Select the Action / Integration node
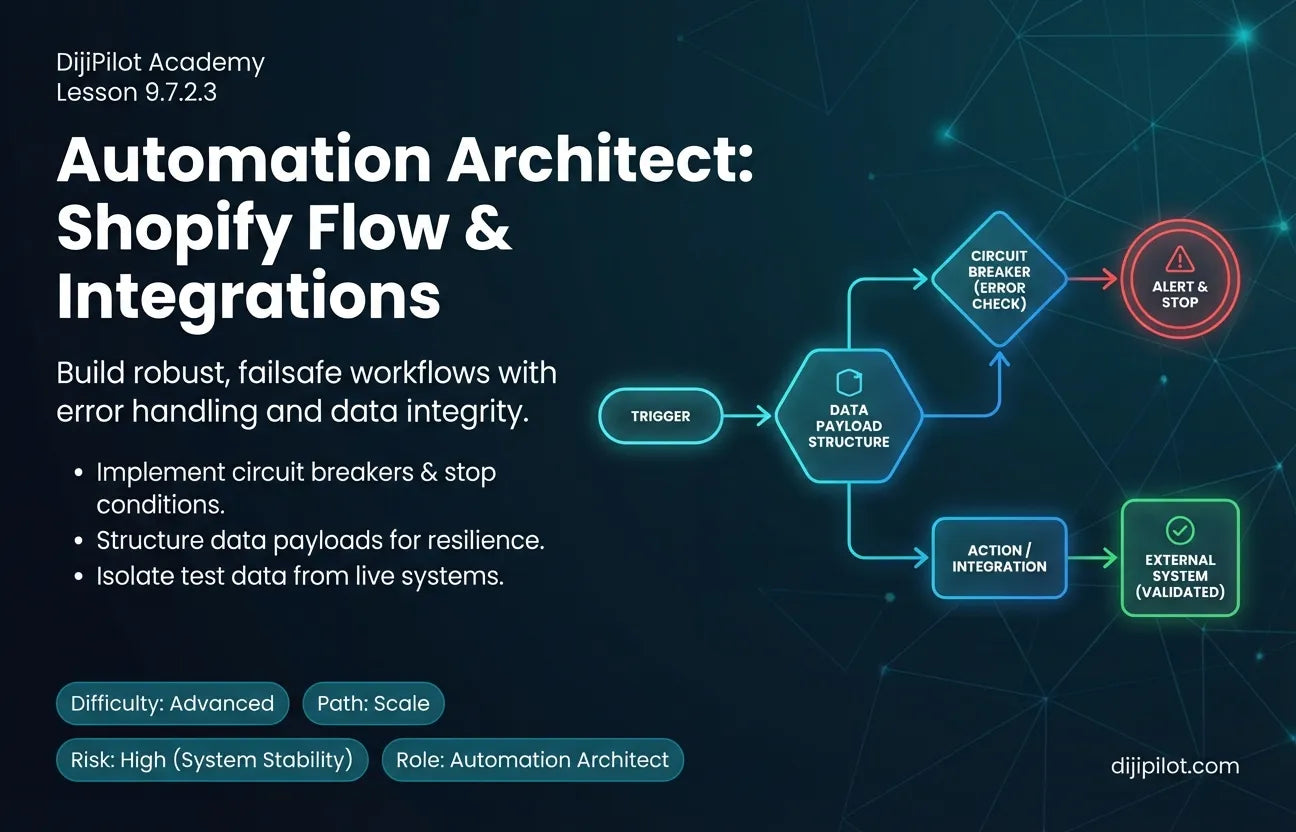 999,558
